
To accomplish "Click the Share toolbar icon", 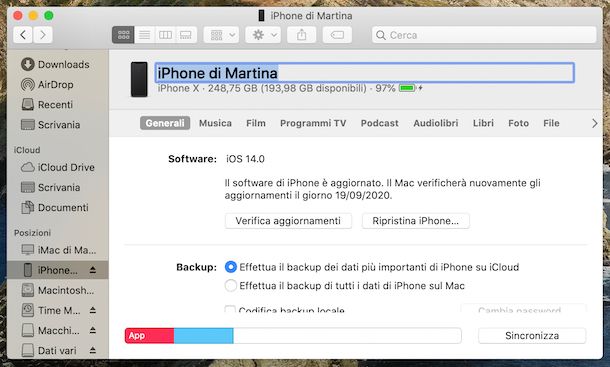I will coord(301,35).
